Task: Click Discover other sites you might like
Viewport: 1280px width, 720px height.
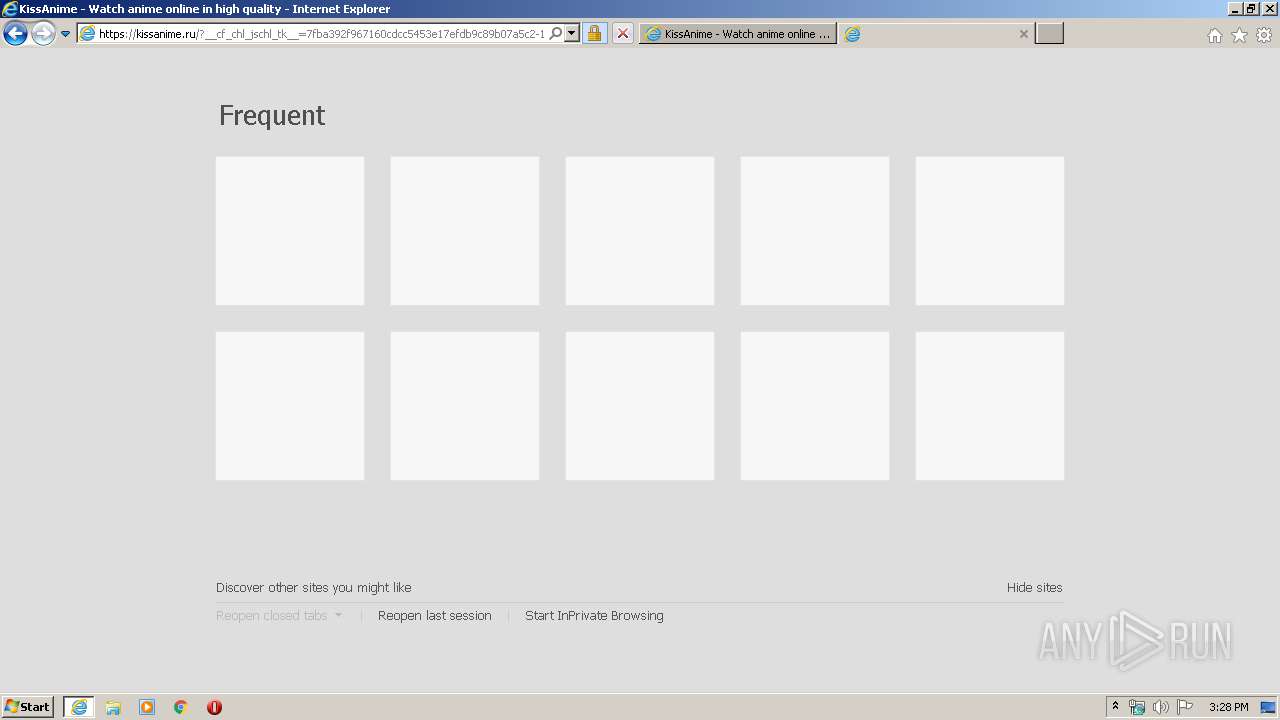Action: click(314, 588)
